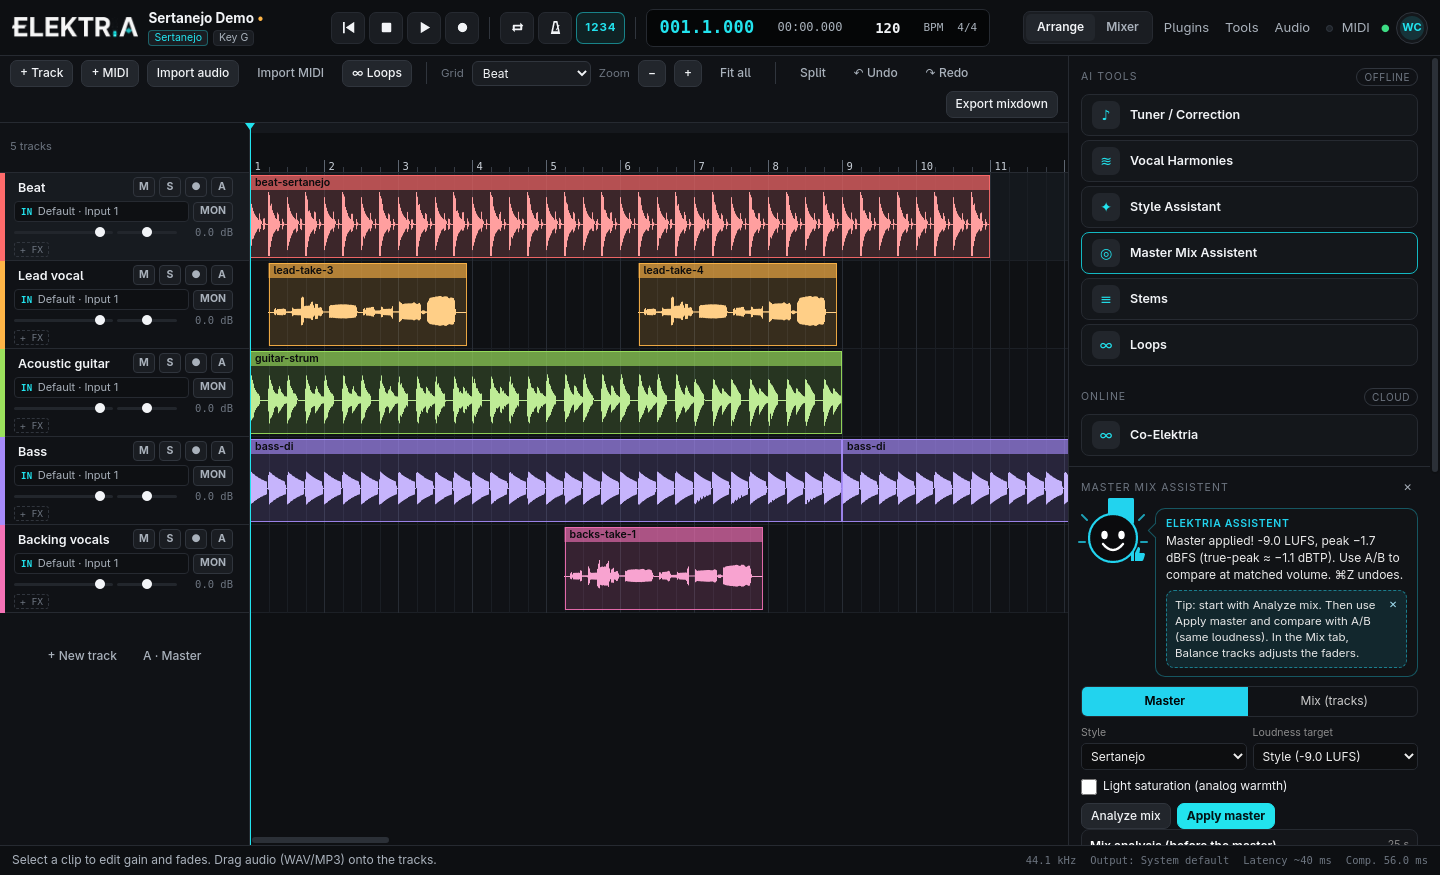Click the Import audio button
Viewport: 1440px width, 875px height.
[x=193, y=73]
